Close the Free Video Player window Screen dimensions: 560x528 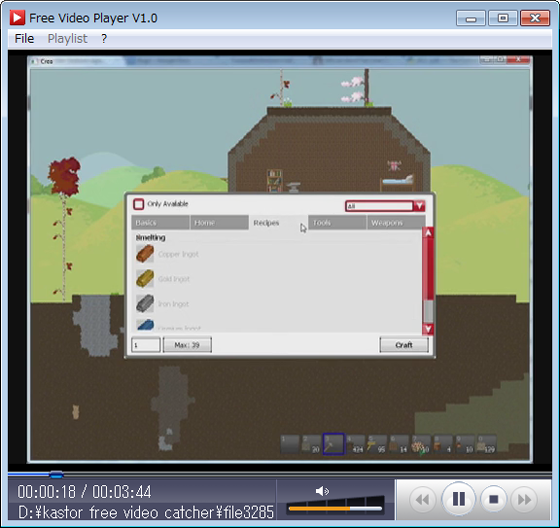[535, 18]
